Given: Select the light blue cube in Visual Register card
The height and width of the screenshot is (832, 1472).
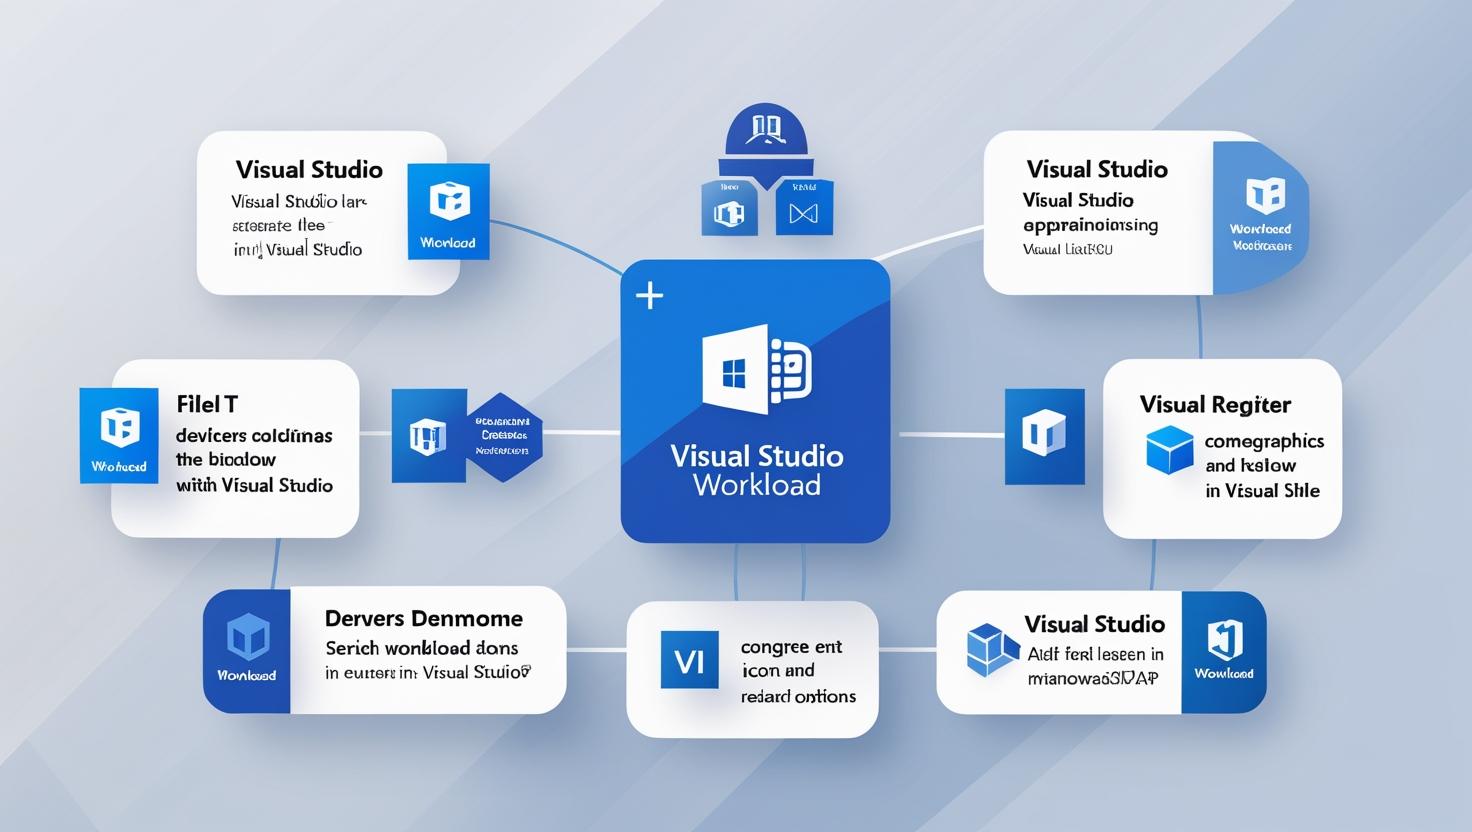Looking at the screenshot, I should point(1170,451).
